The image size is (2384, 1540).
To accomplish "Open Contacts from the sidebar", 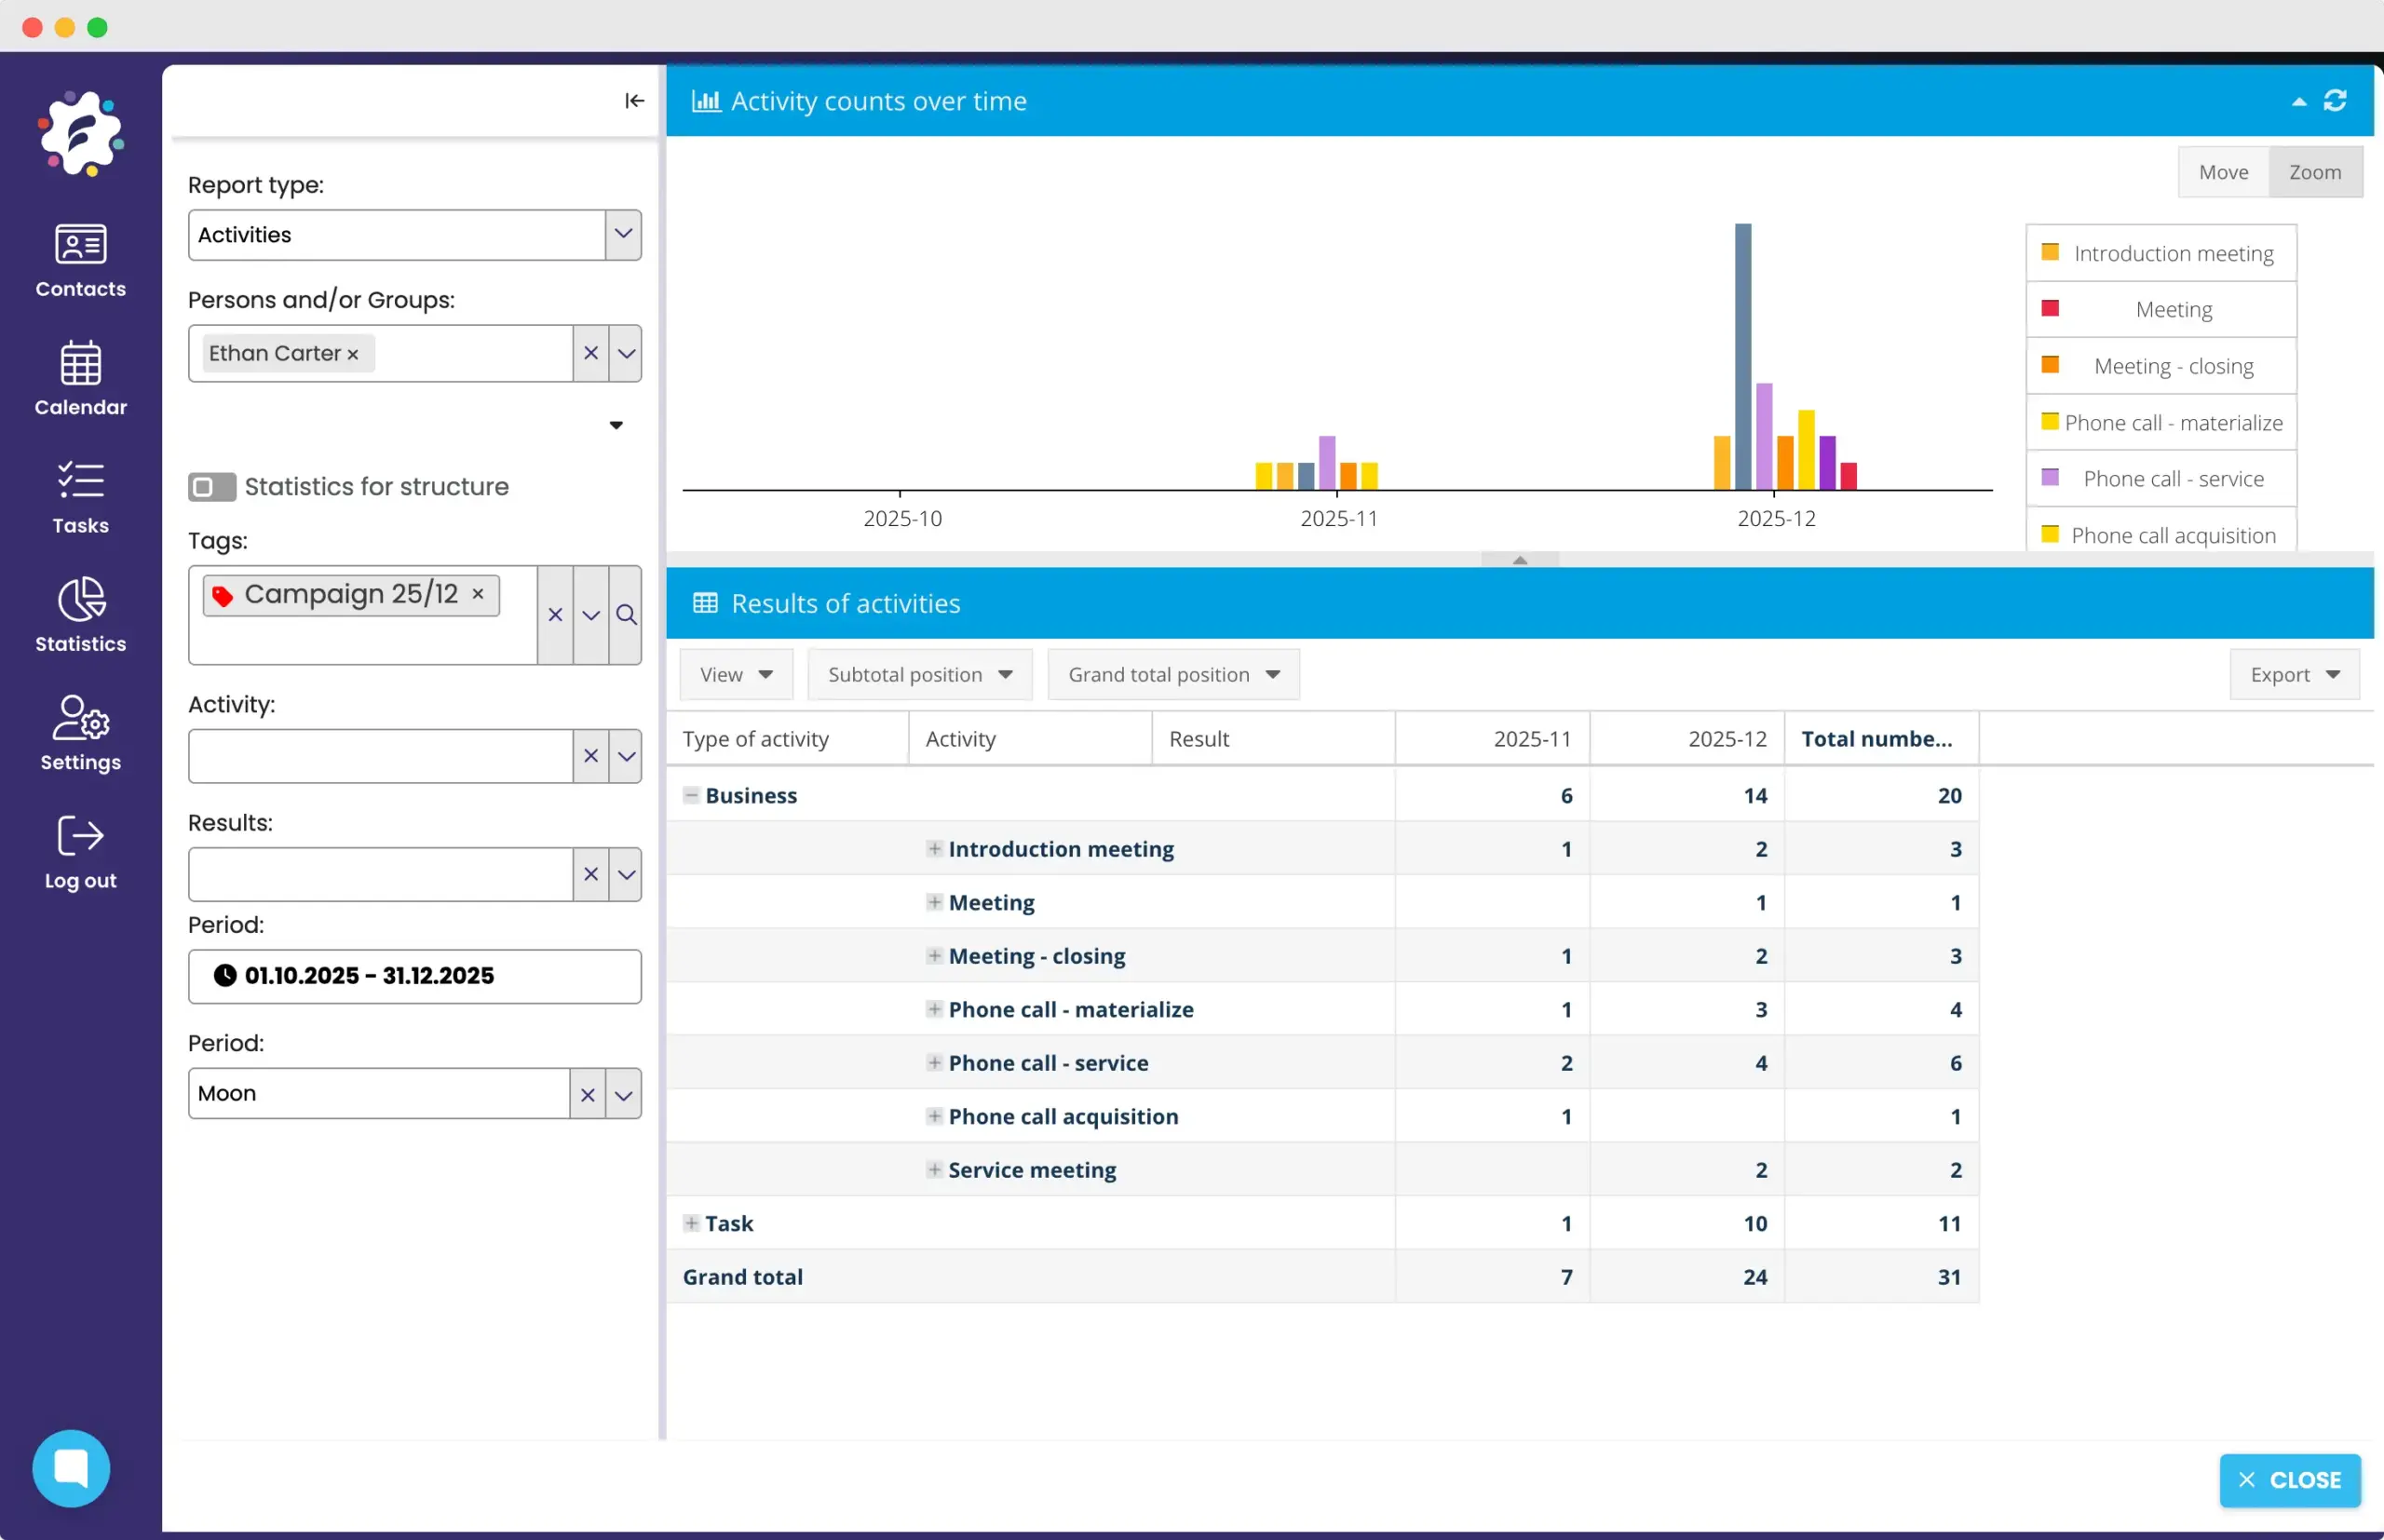I will [x=80, y=260].
